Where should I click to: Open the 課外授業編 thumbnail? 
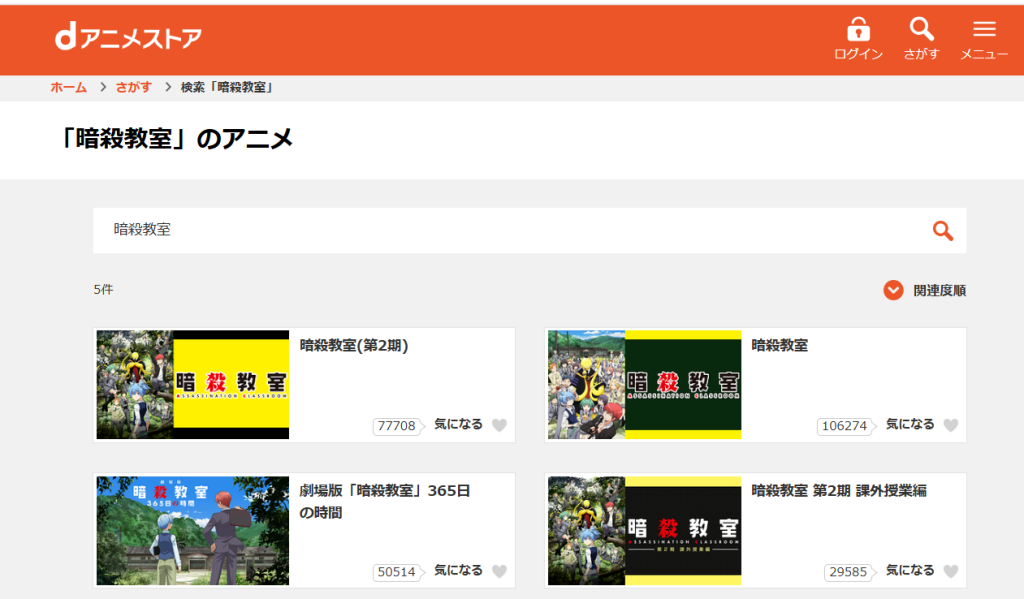pos(645,530)
